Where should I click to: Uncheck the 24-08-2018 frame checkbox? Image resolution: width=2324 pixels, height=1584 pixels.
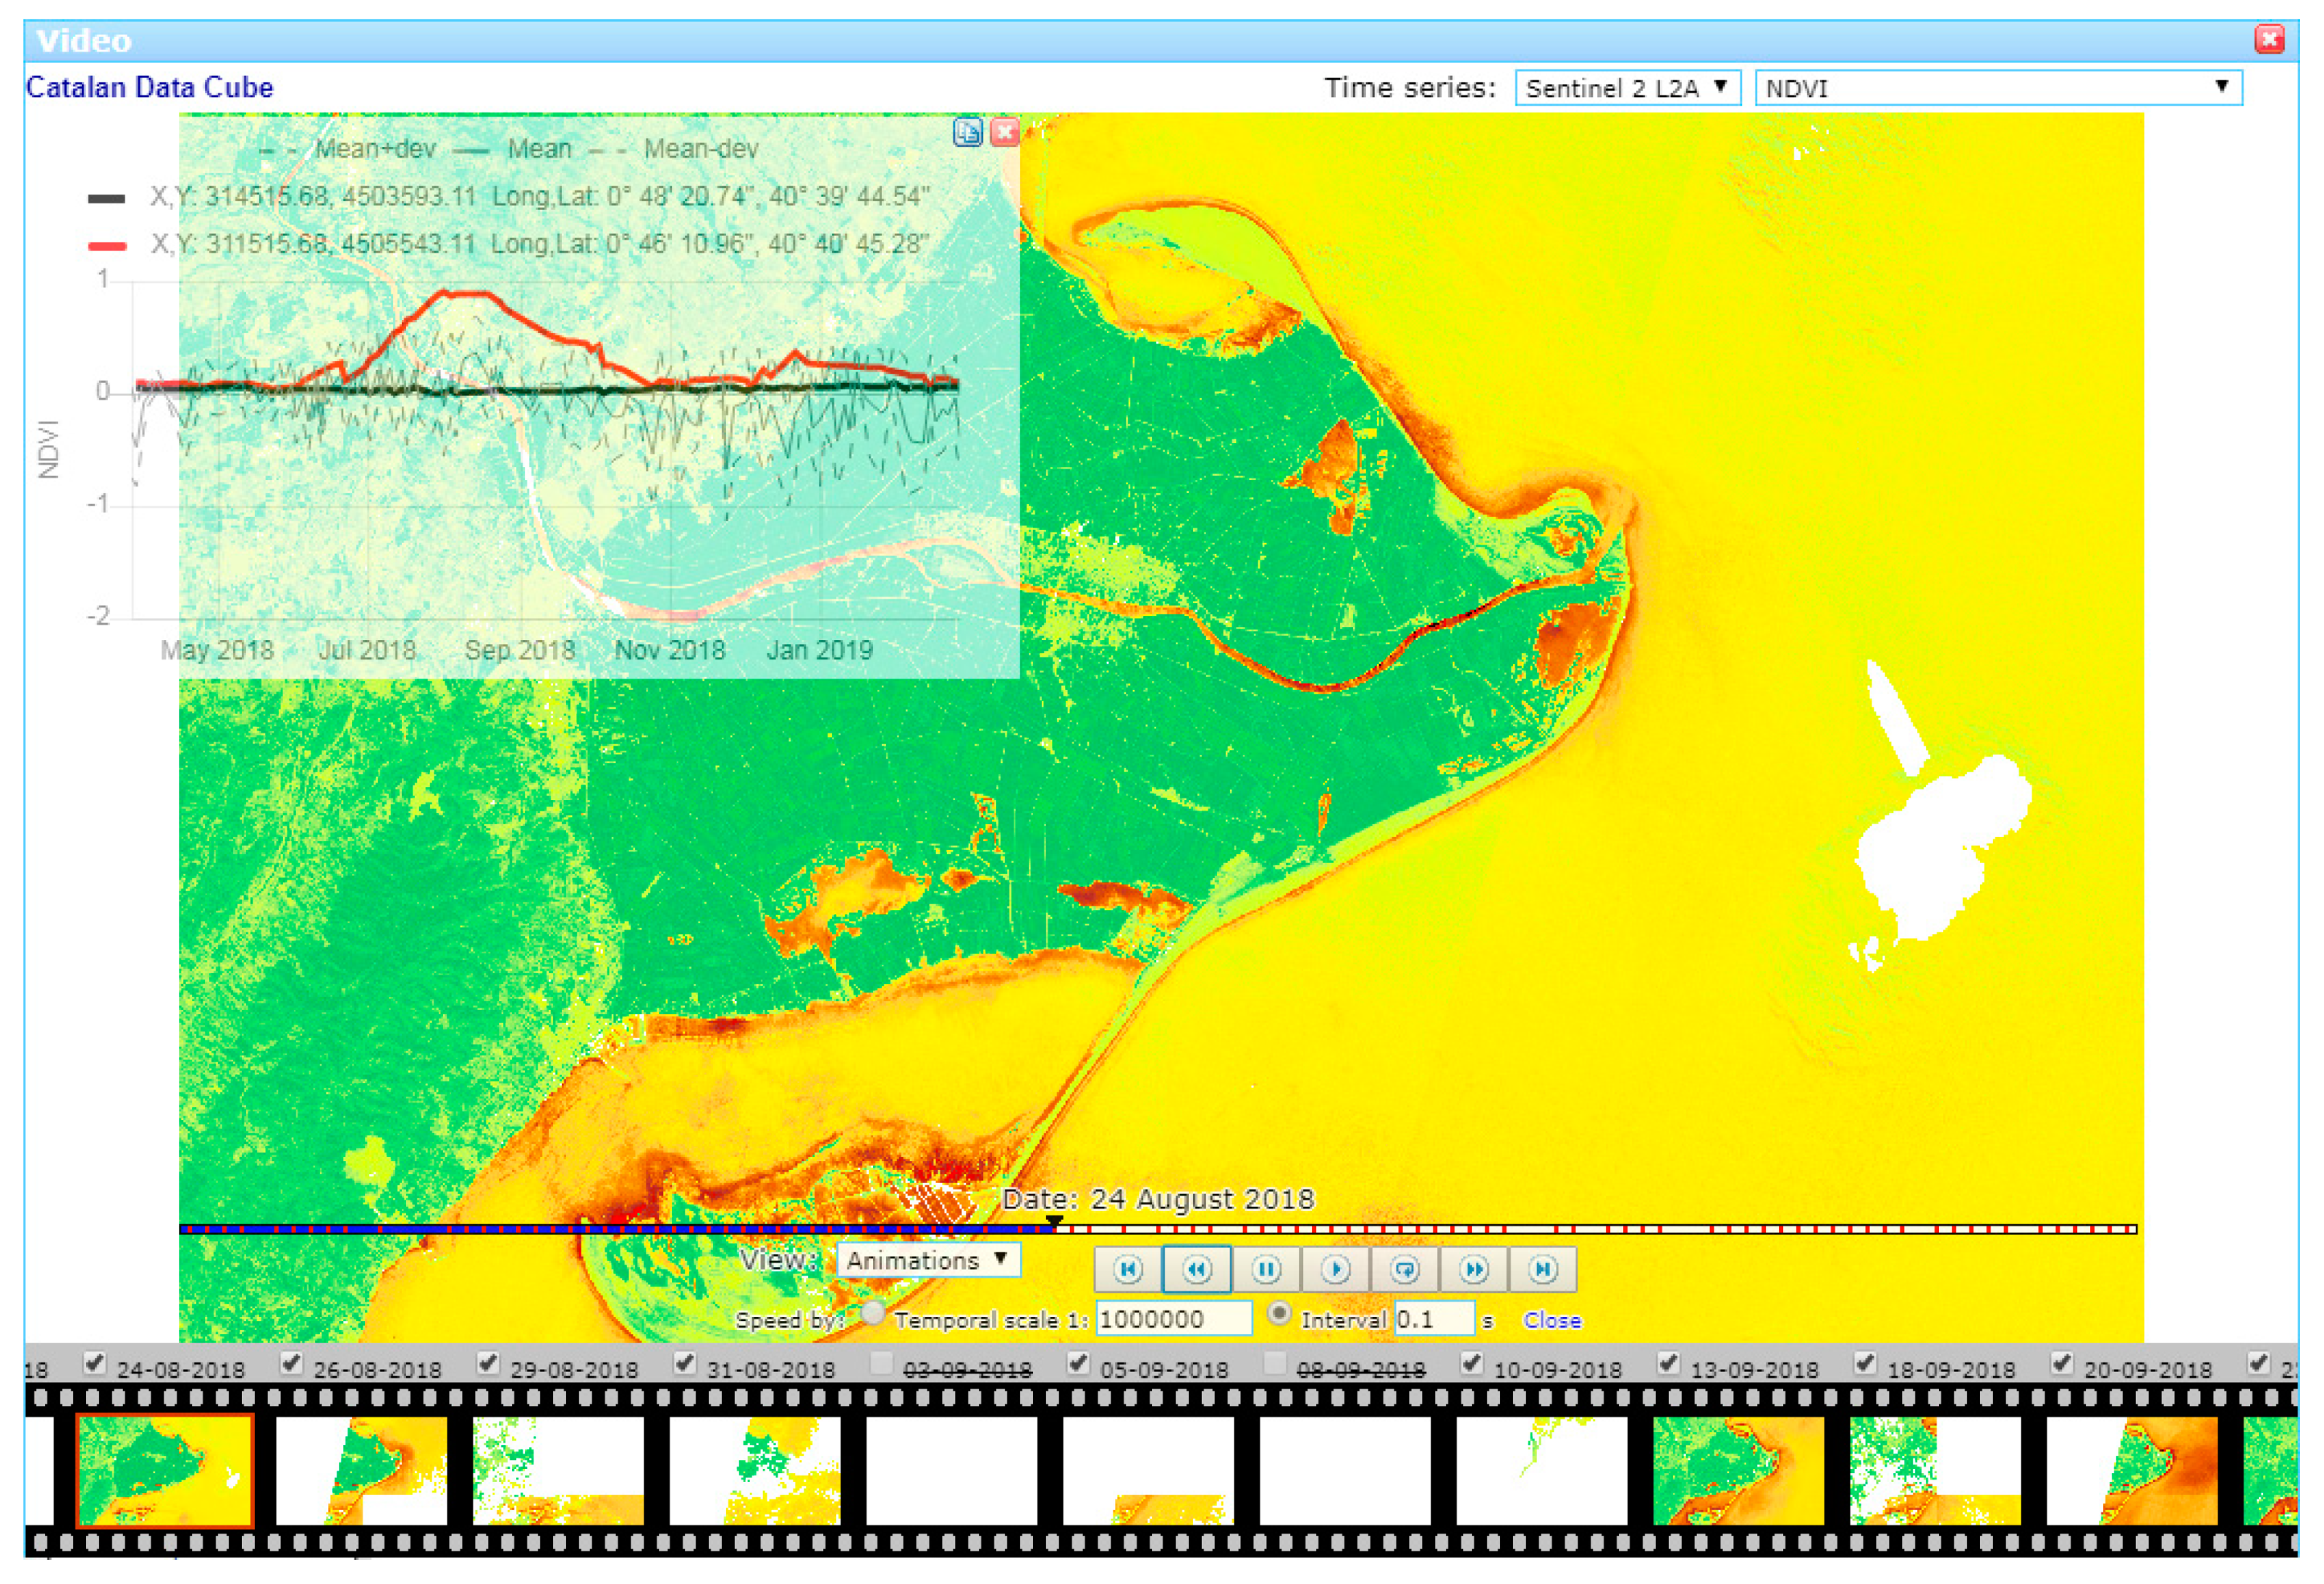click(95, 1362)
